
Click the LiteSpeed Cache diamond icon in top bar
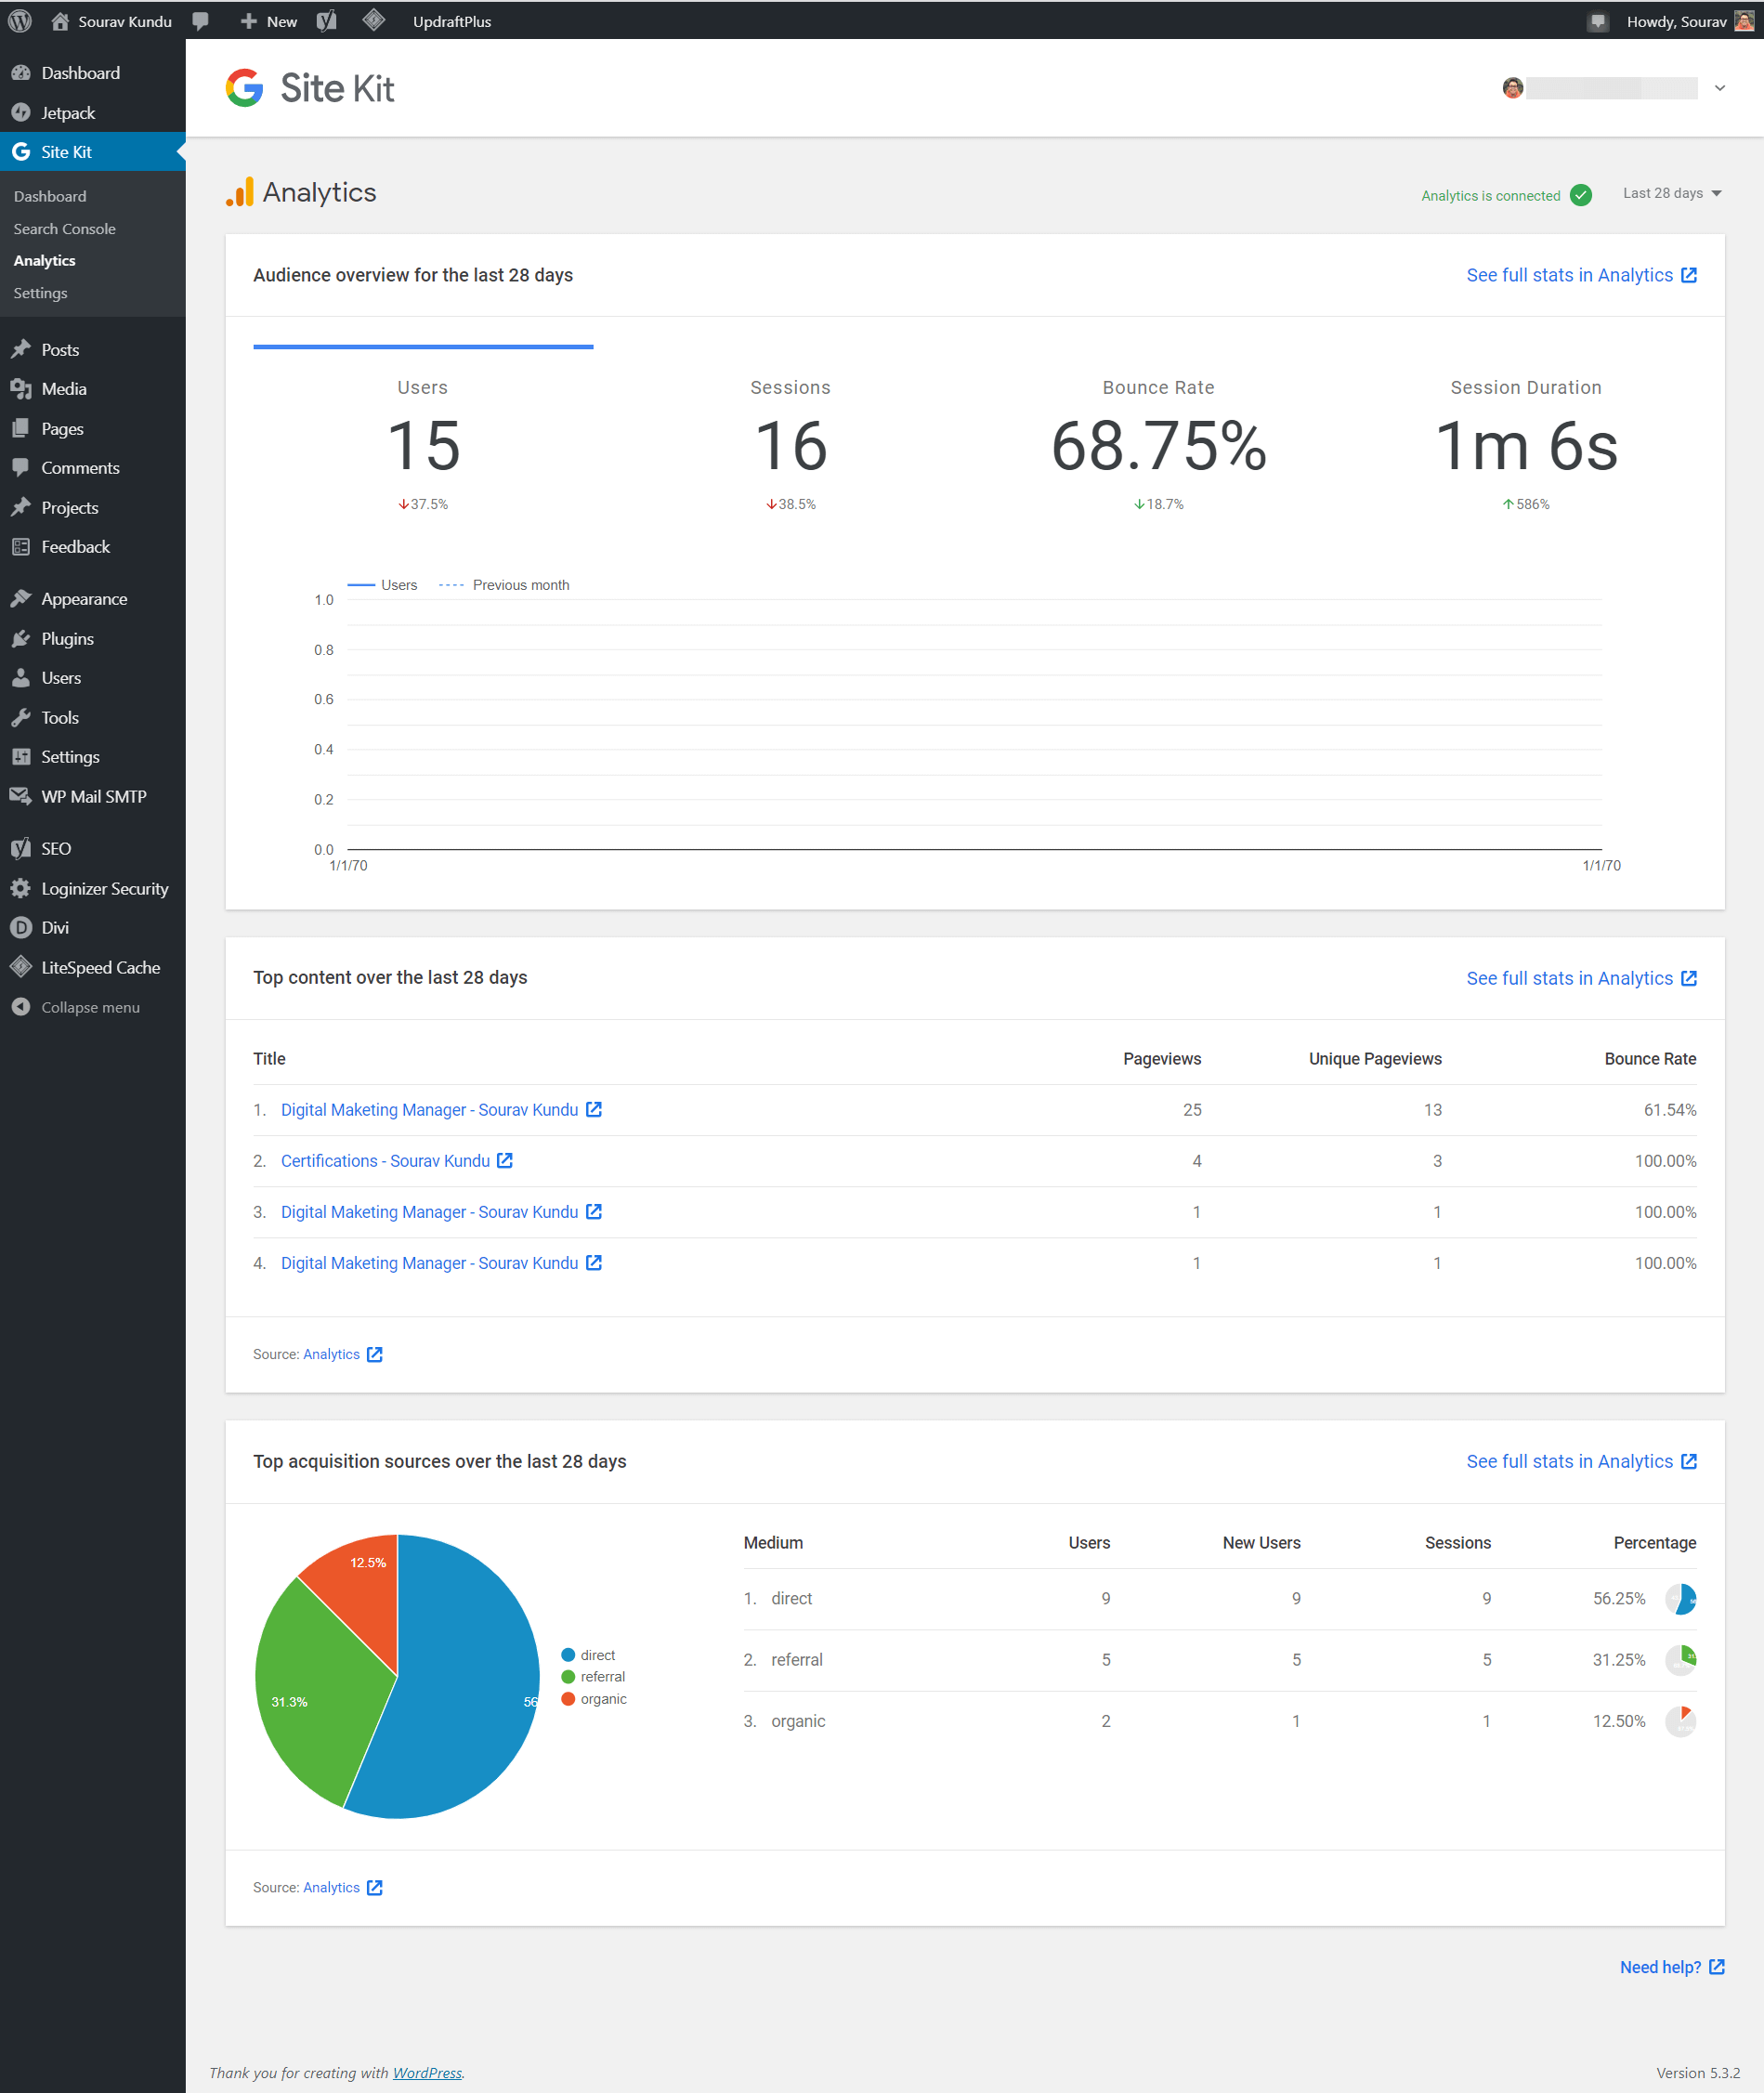pos(373,21)
